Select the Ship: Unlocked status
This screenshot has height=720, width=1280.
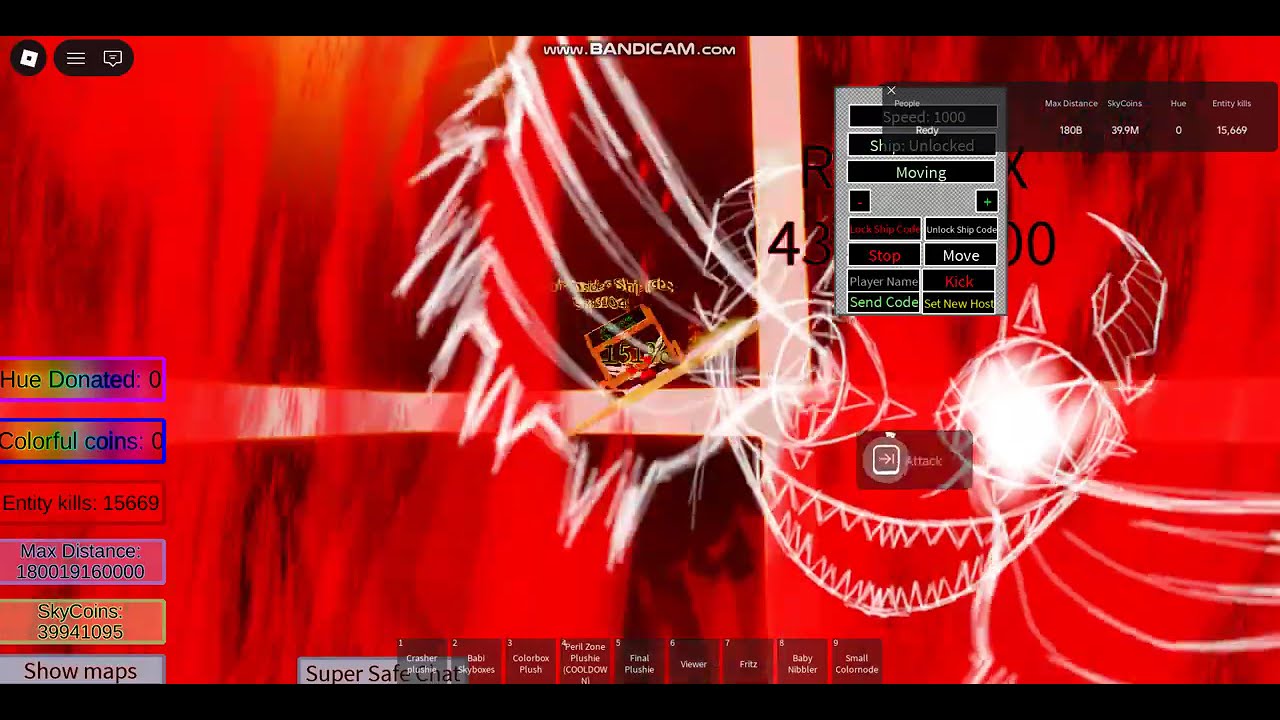(921, 145)
